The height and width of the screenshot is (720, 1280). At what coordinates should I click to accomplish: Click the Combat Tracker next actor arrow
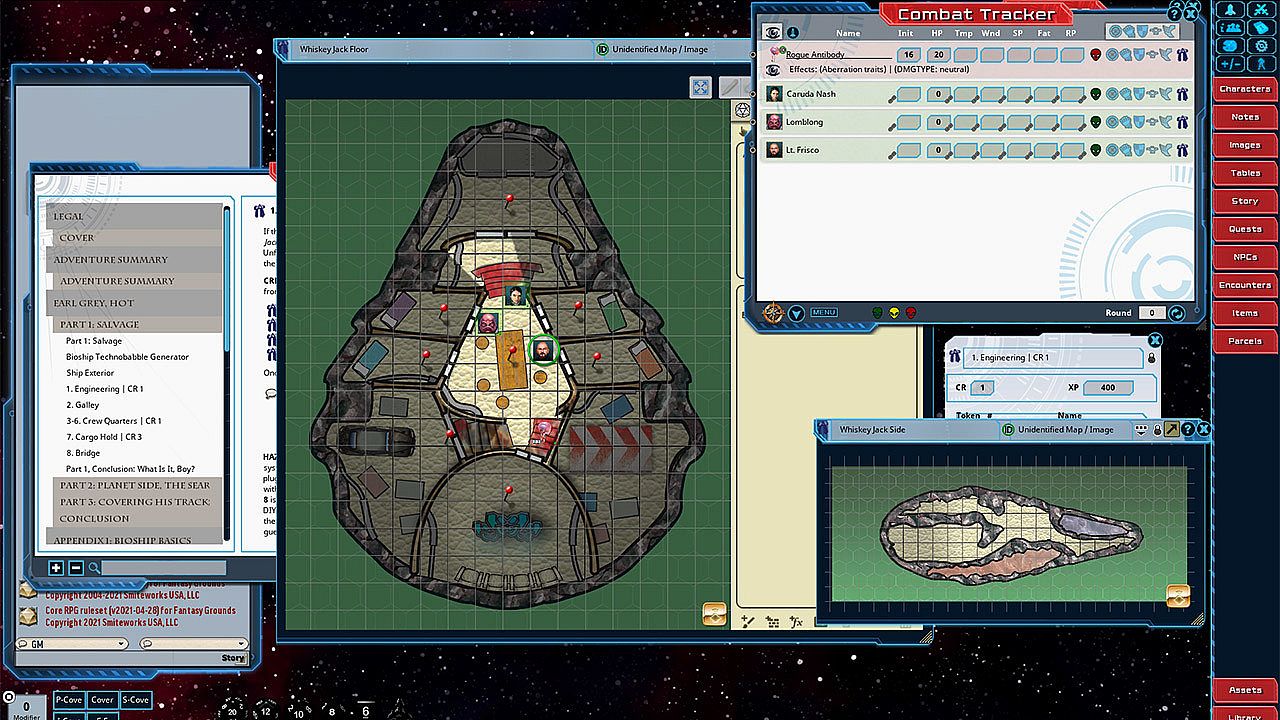pos(797,313)
